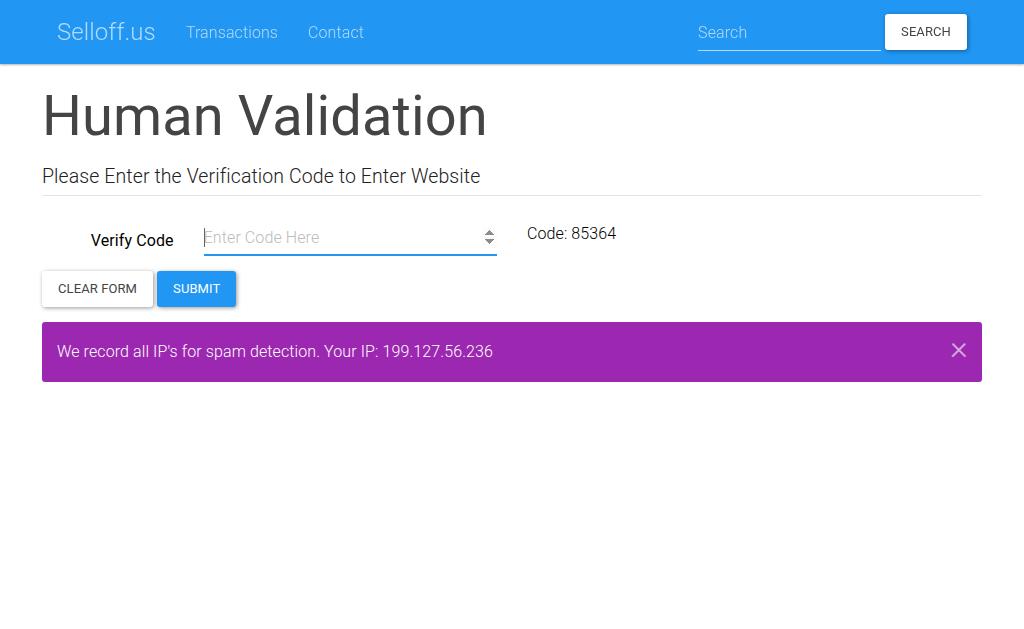Open the Selloff.us home logo link
The width and height of the screenshot is (1024, 629).
(106, 32)
